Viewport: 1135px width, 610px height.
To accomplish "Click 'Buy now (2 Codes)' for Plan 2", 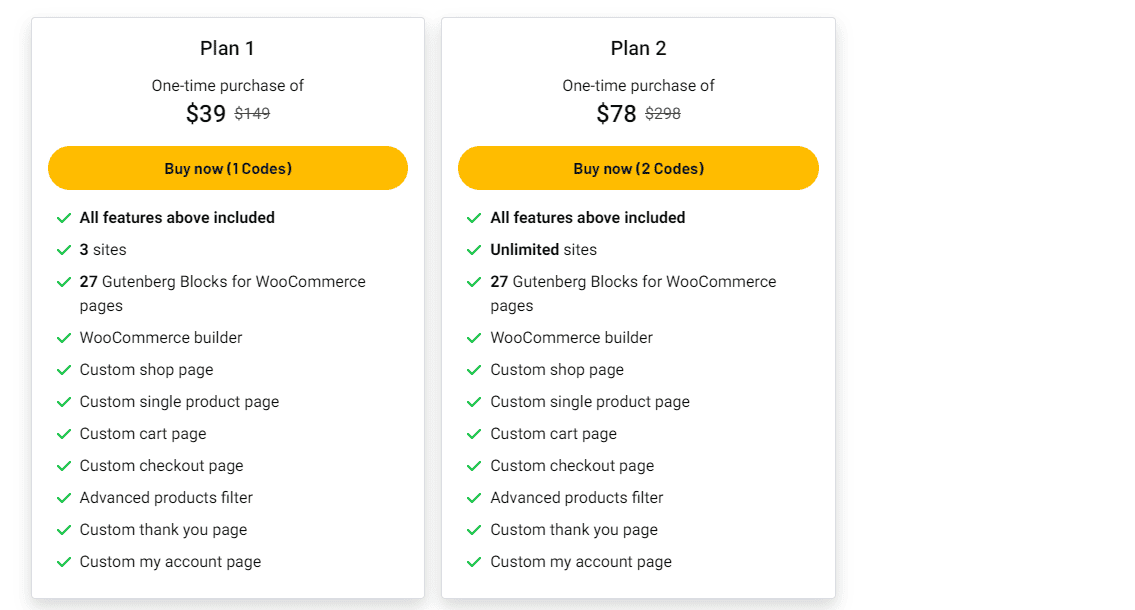I will click(638, 168).
